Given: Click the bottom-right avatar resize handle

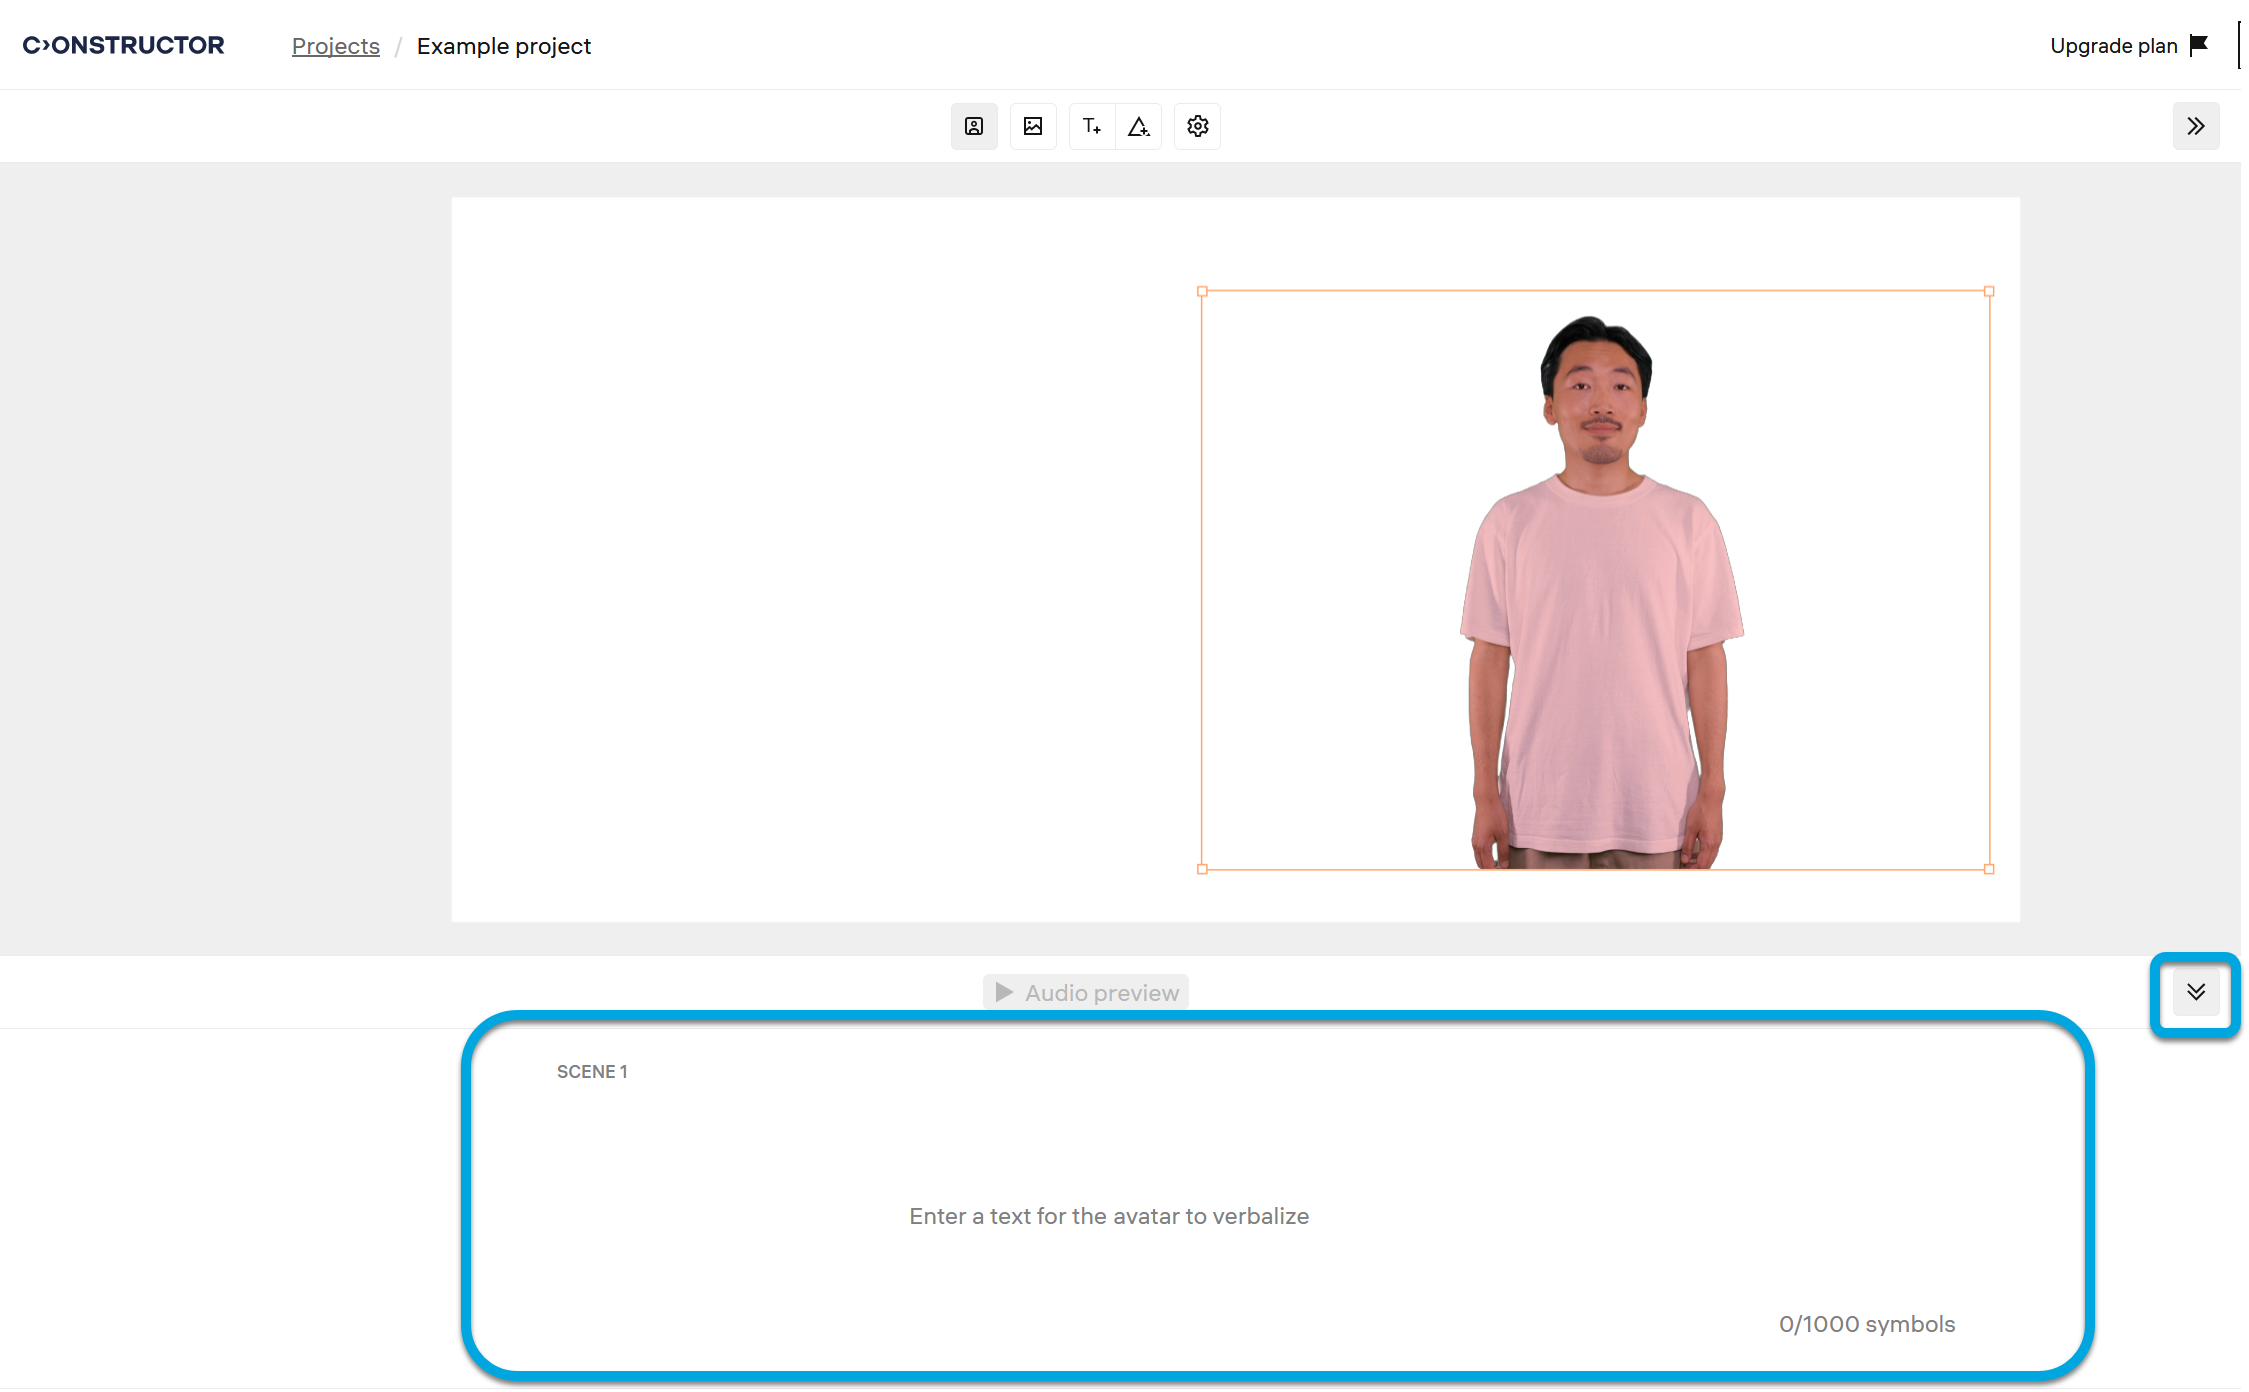Looking at the screenshot, I should coord(1988,869).
